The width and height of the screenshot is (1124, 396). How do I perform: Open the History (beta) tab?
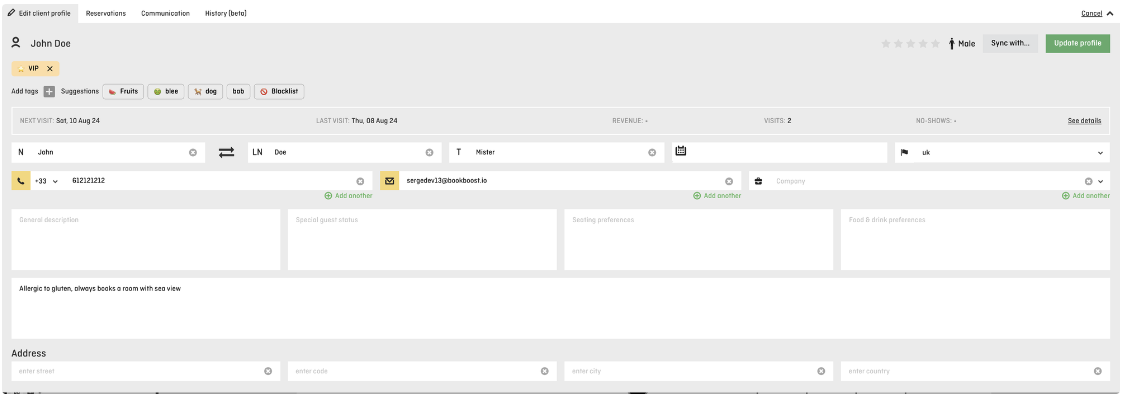pyautogui.click(x=226, y=14)
